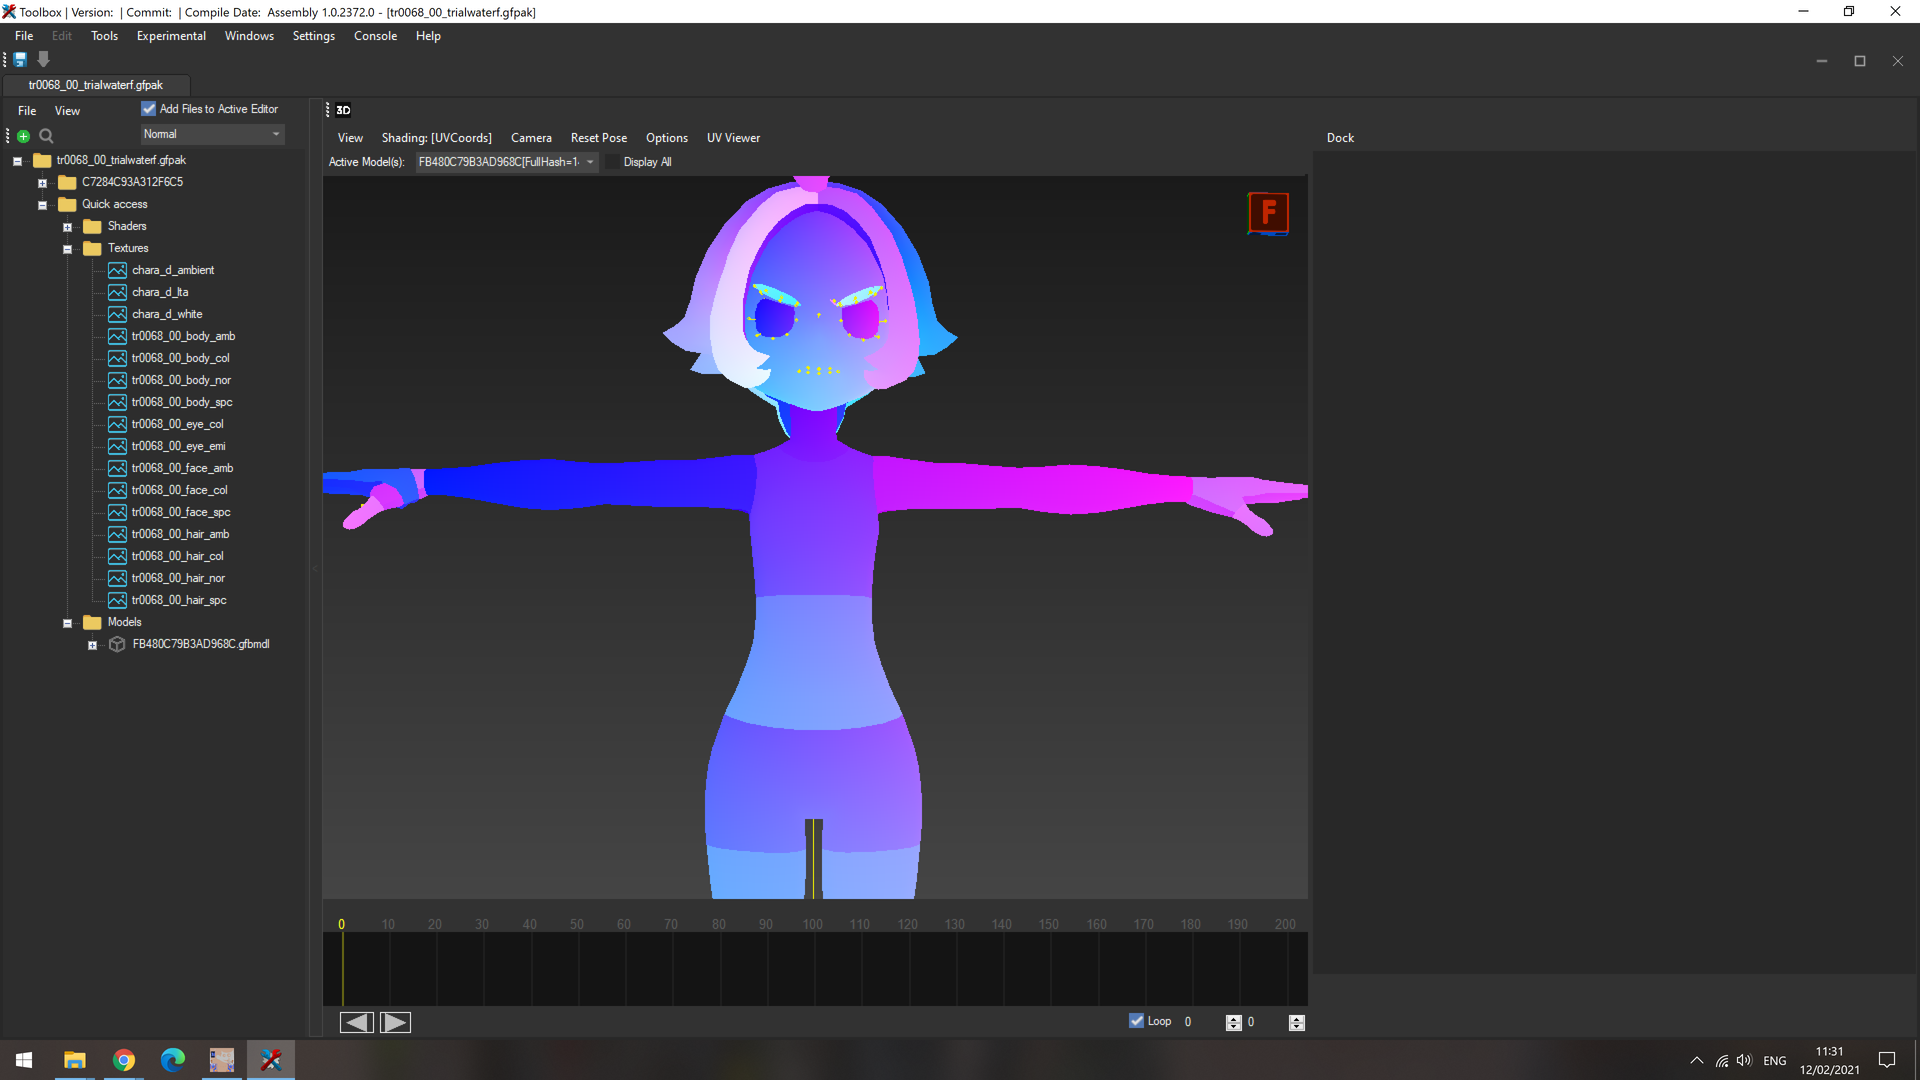Image resolution: width=1920 pixels, height=1080 pixels.
Task: Open the viewport View menu
Action: pyautogui.click(x=350, y=138)
